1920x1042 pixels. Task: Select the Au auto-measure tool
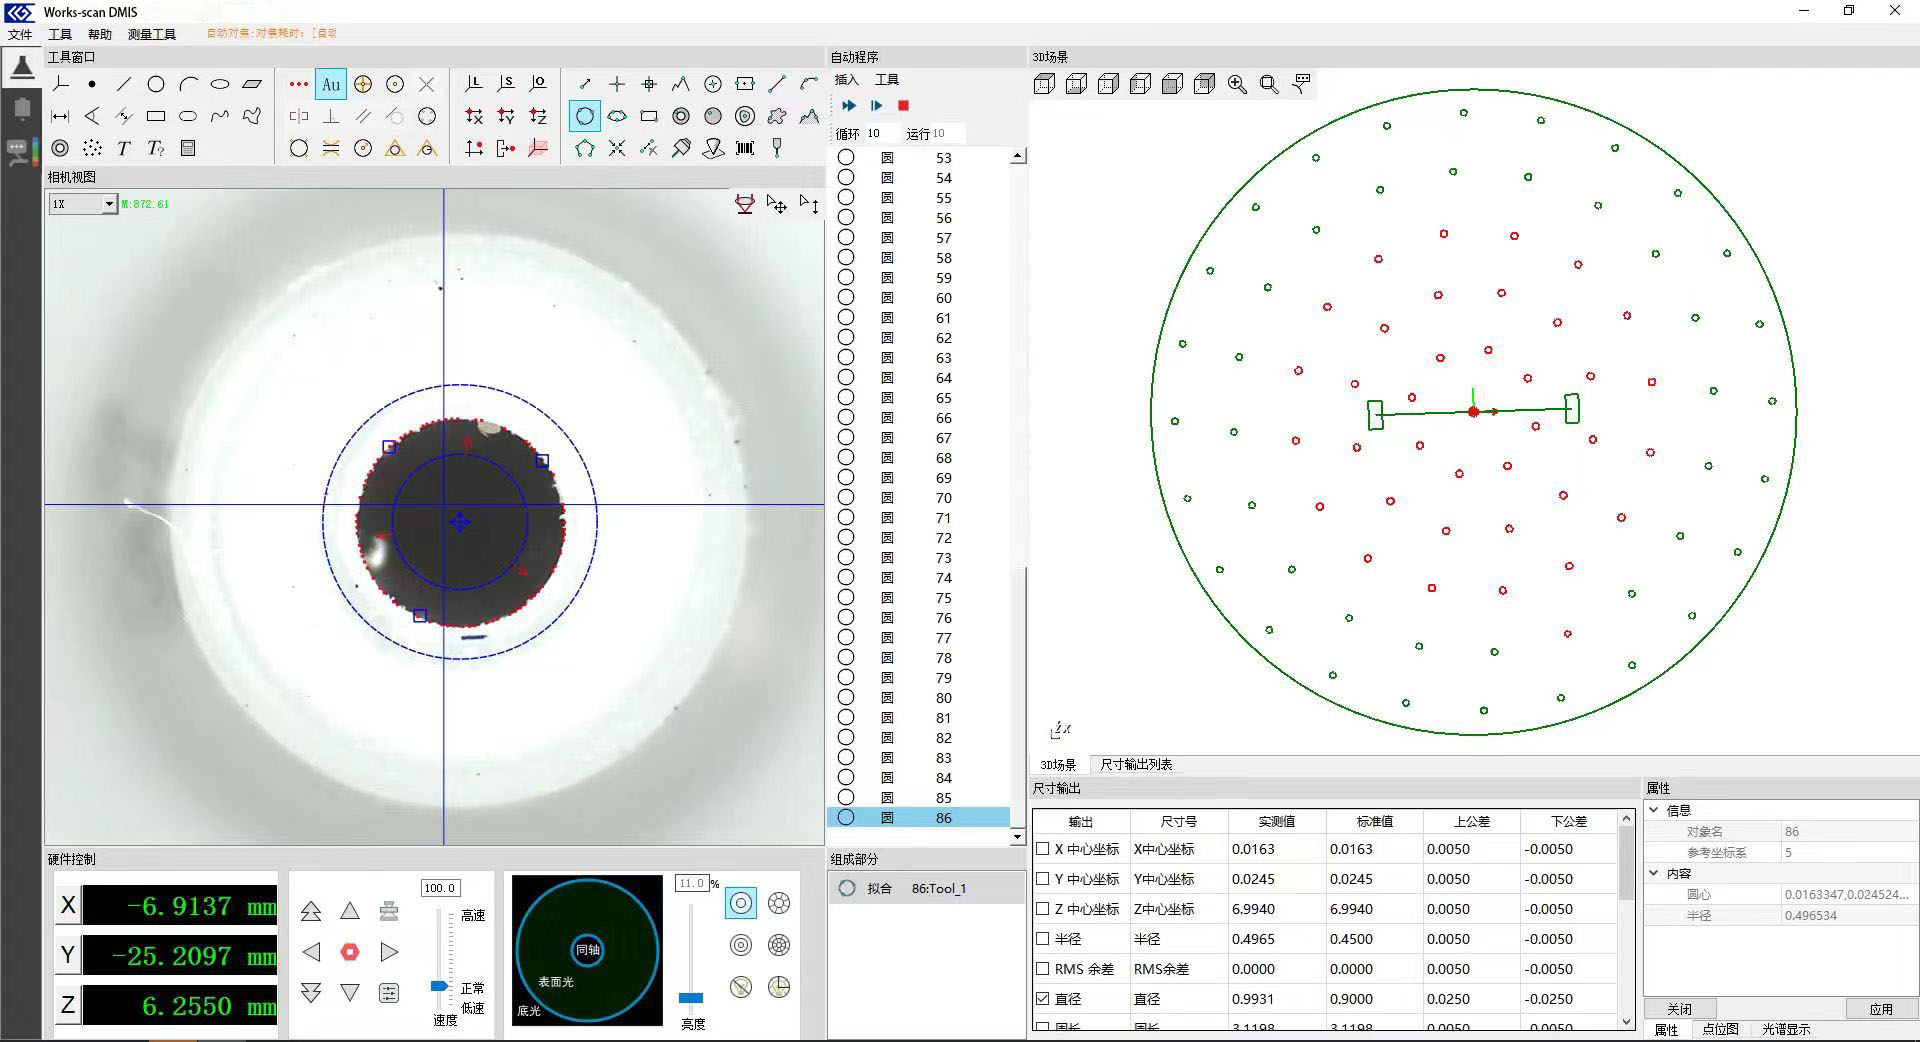click(331, 85)
